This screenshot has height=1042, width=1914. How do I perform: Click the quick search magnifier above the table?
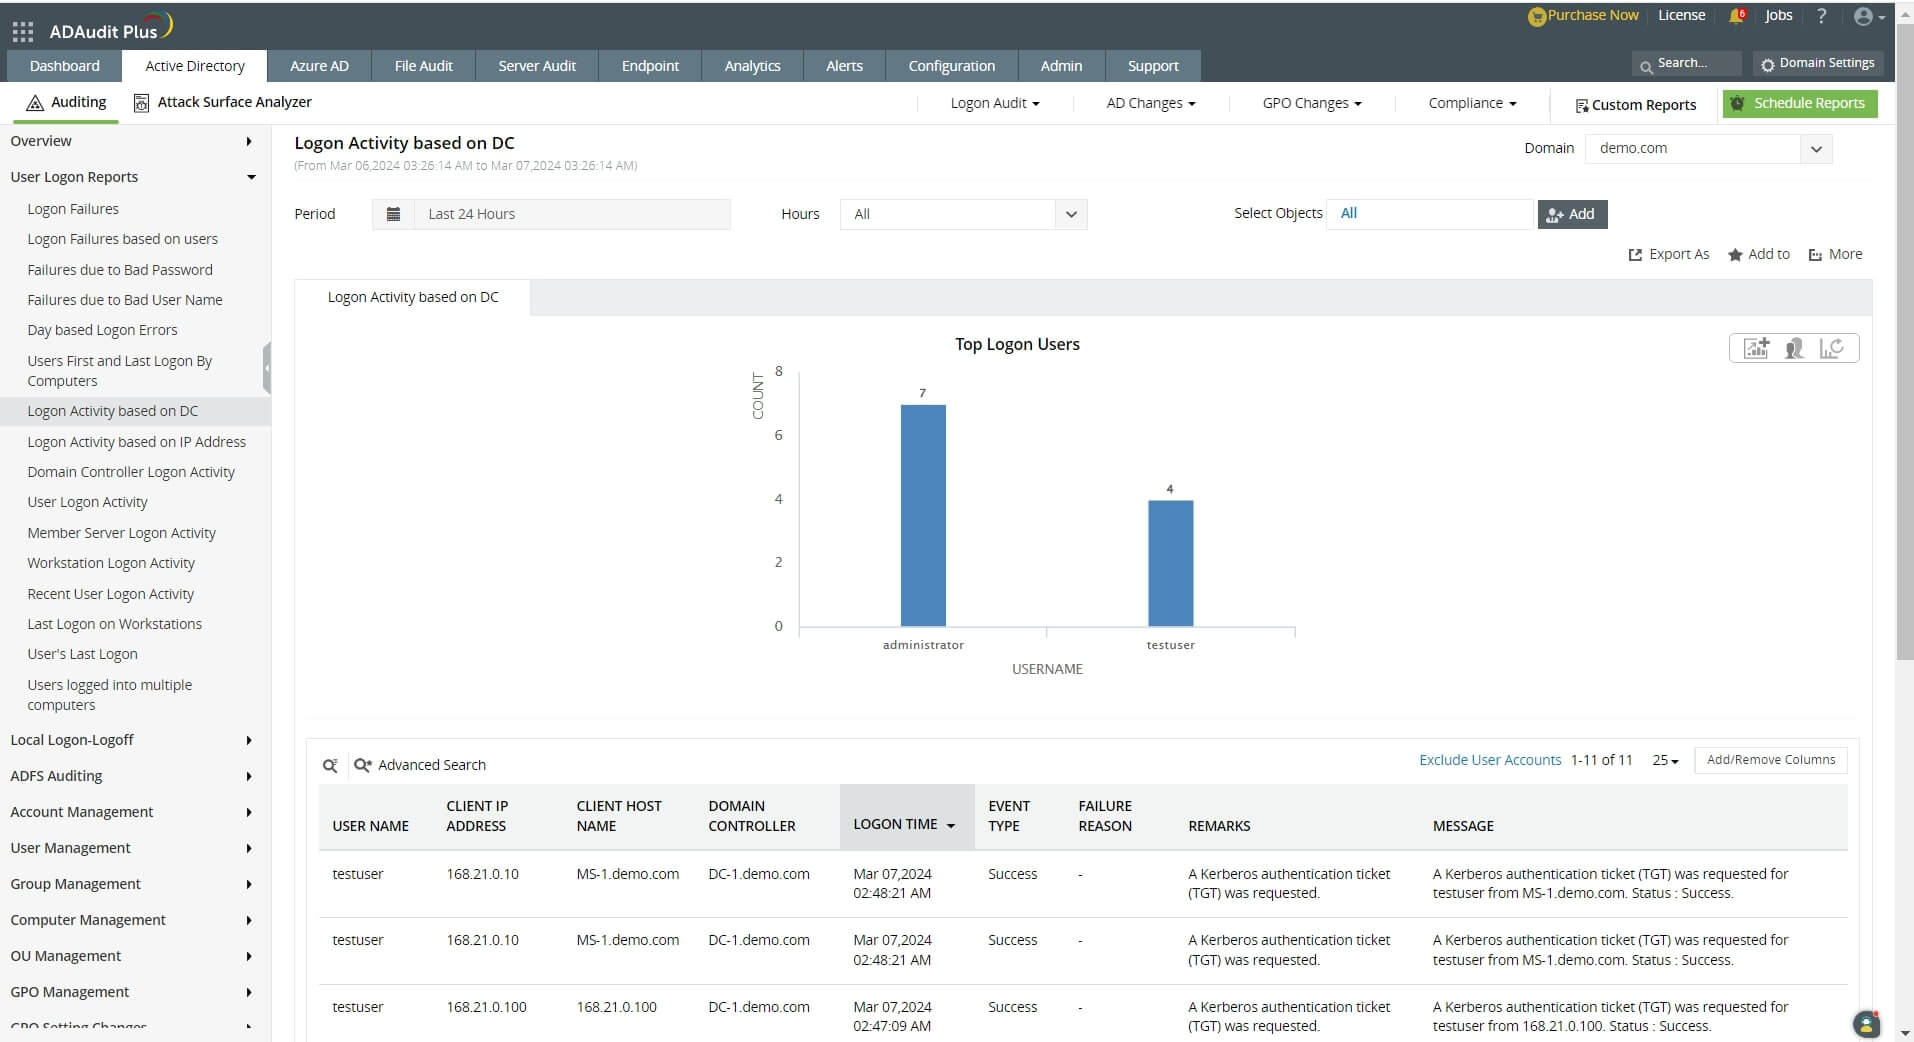(x=330, y=765)
